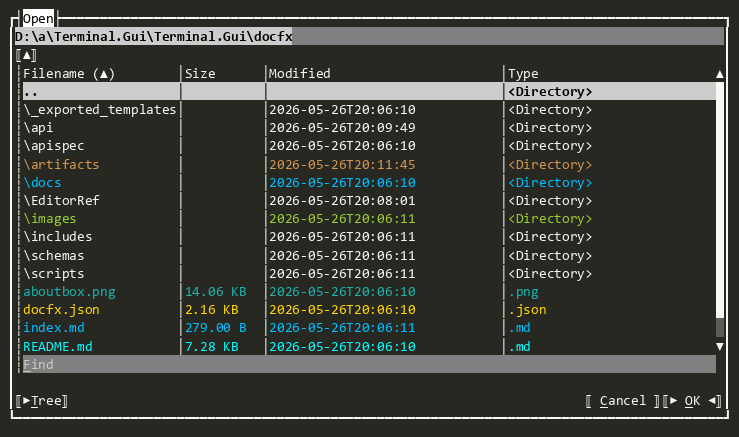Click the .json type cell

click(x=527, y=310)
